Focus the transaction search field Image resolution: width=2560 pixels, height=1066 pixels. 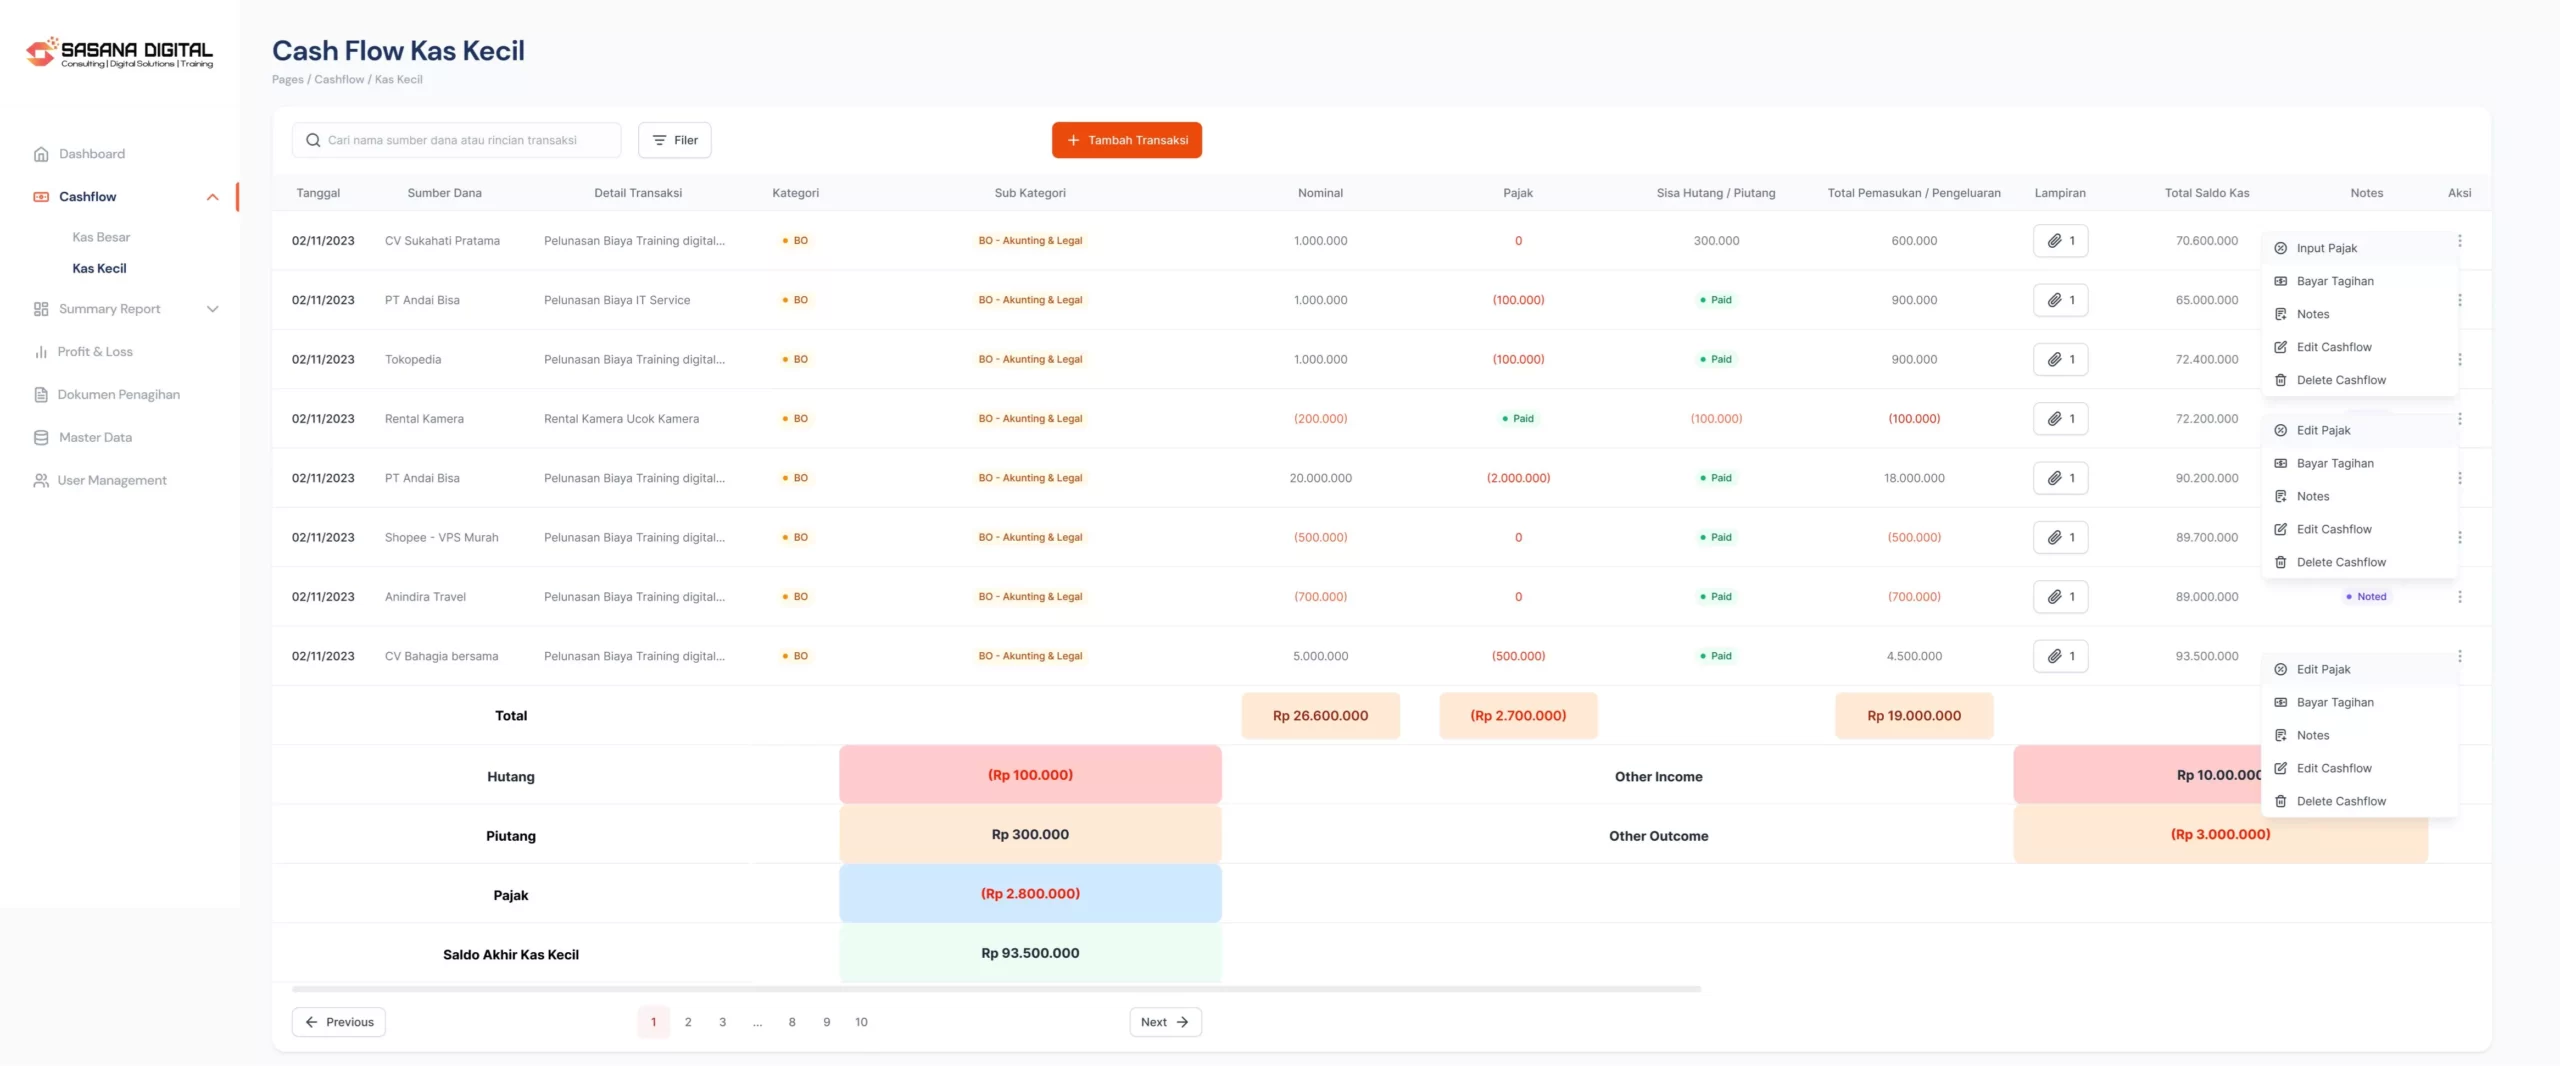click(x=456, y=140)
